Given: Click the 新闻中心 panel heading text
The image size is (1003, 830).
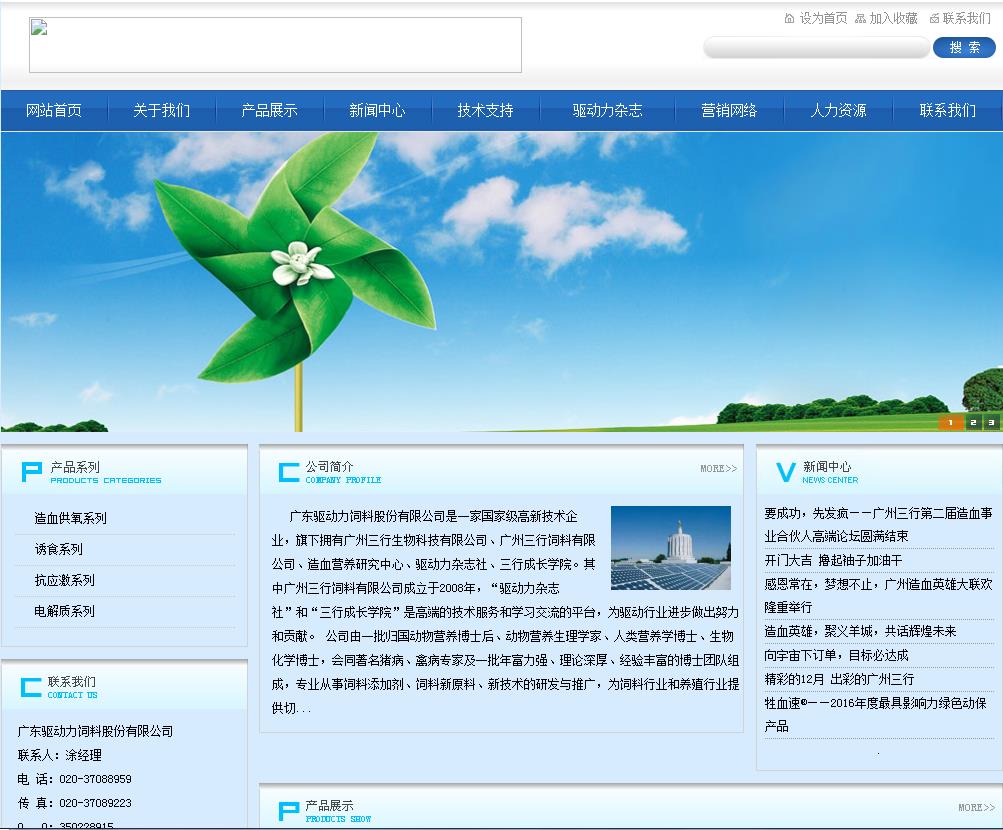Looking at the screenshot, I should tap(826, 467).
